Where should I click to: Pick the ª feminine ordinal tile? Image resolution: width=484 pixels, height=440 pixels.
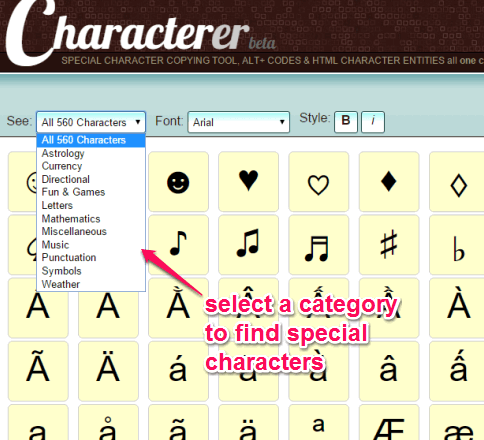(319, 422)
